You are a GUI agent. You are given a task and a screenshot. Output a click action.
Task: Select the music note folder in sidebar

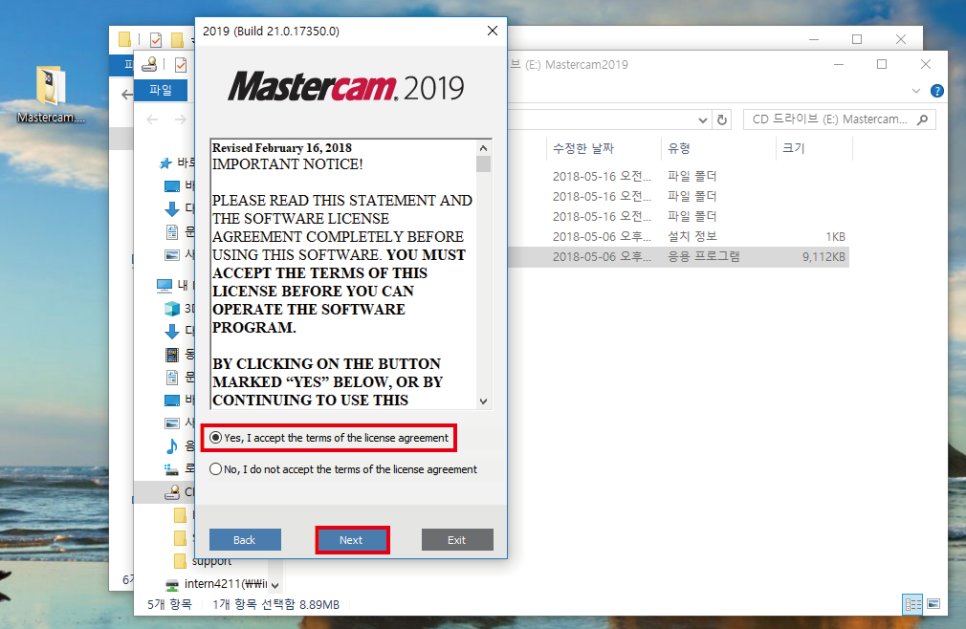(x=172, y=446)
